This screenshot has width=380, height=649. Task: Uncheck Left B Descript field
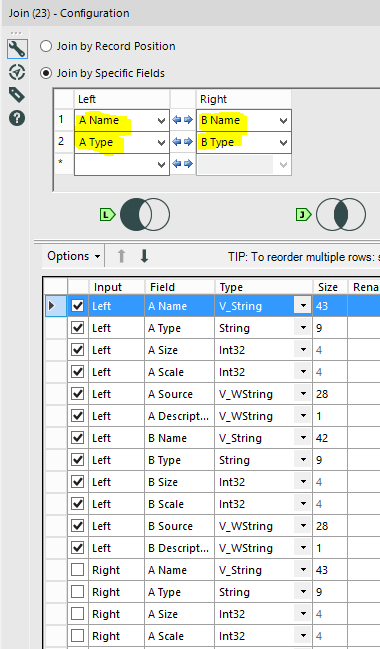[77, 548]
